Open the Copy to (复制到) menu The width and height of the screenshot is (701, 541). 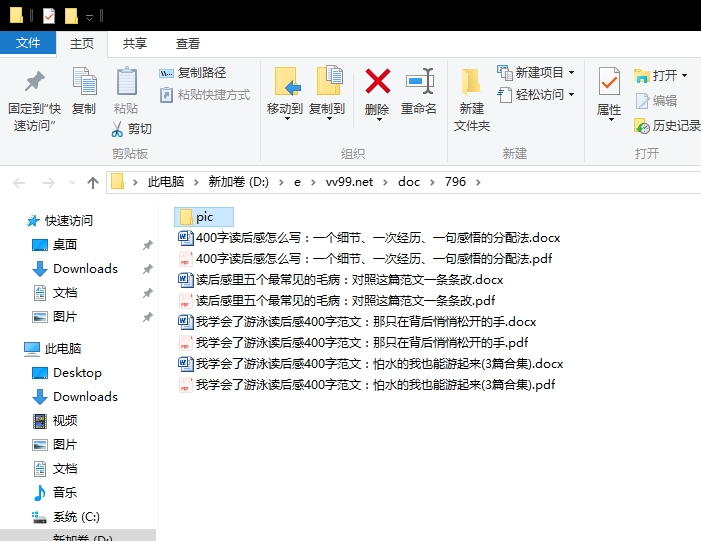(327, 94)
